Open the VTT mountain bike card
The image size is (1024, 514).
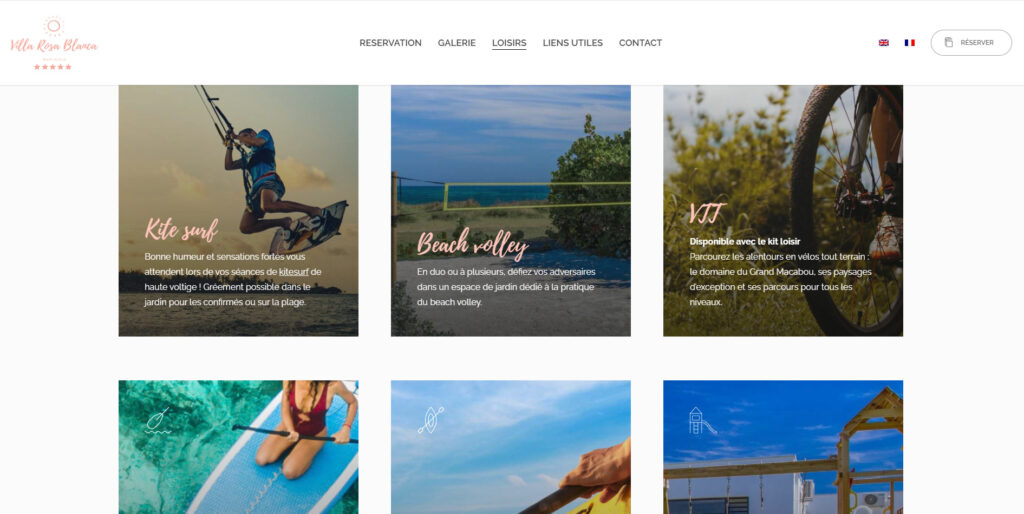pos(783,210)
